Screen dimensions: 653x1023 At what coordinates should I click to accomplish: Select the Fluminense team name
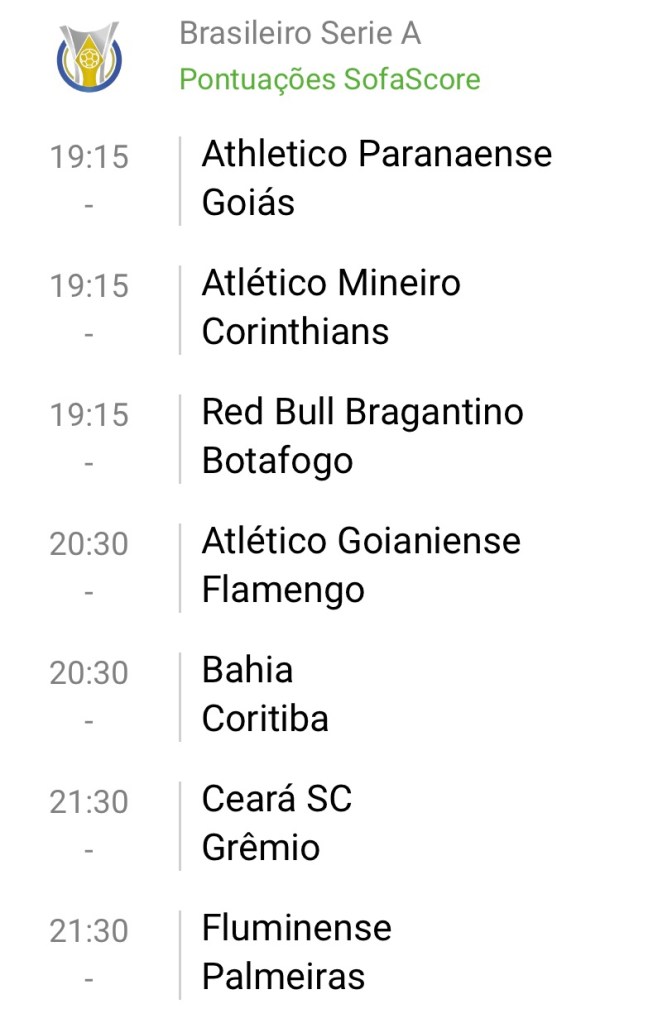[296, 928]
